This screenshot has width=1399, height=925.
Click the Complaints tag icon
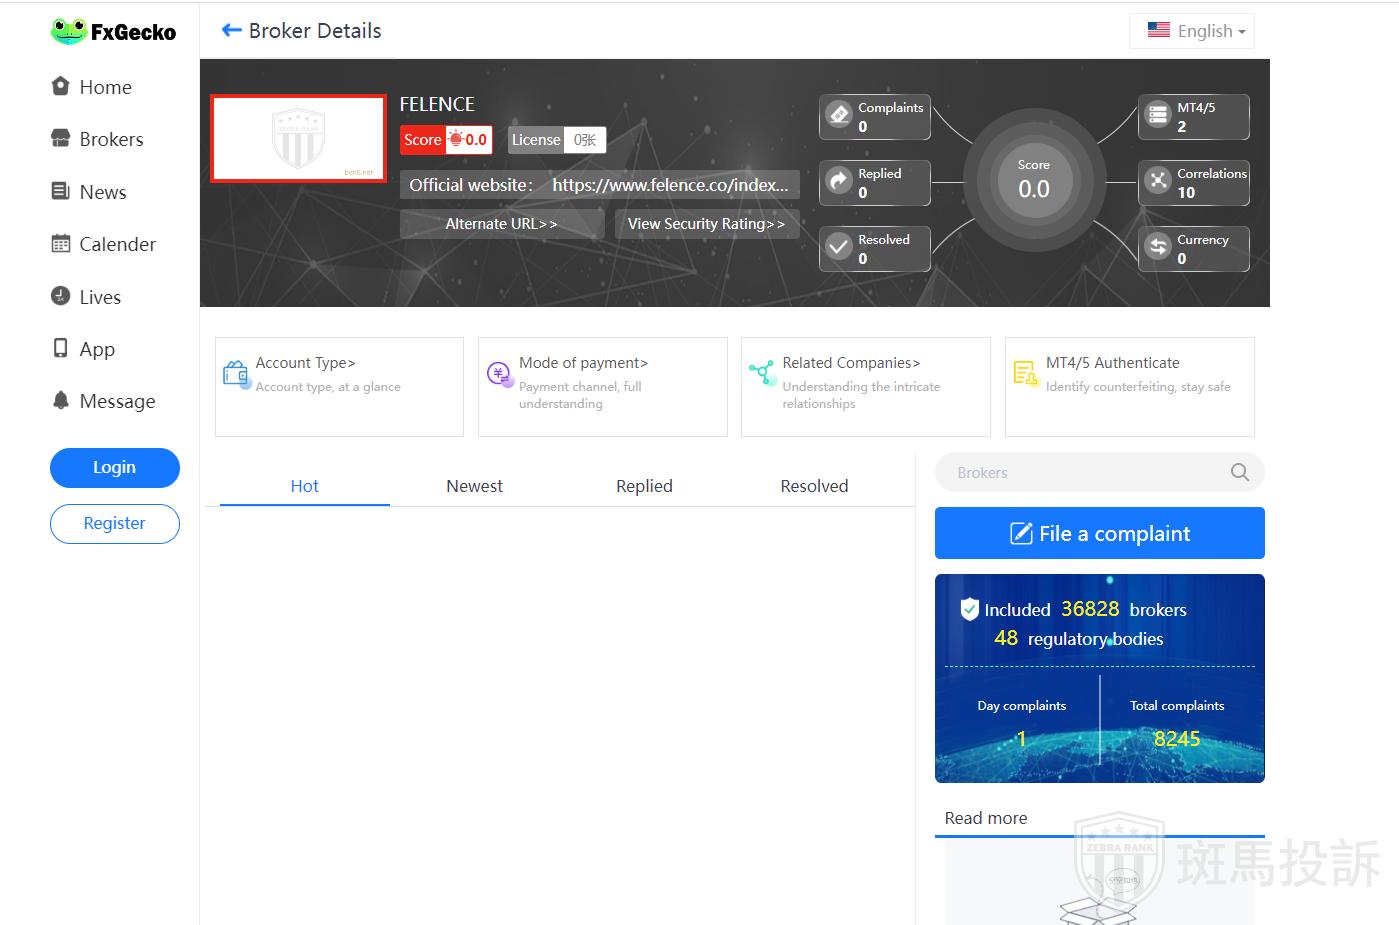839,115
